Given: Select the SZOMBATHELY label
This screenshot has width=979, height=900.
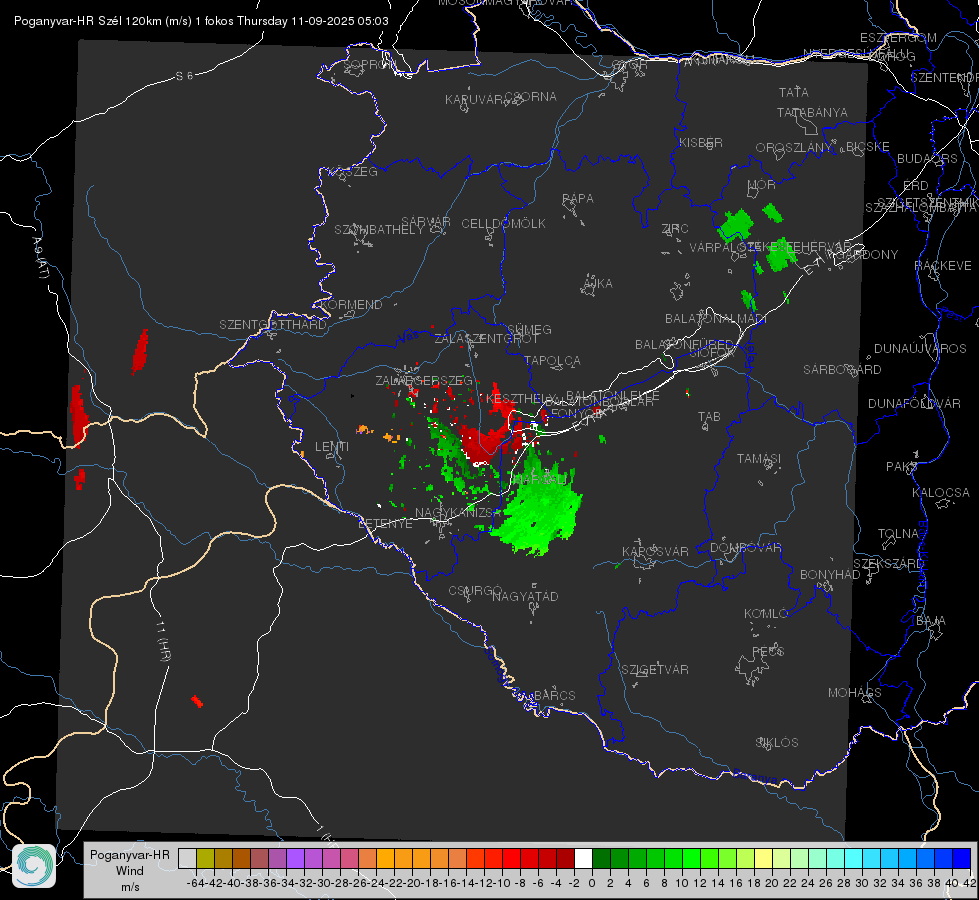Looking at the screenshot, I should point(379,229).
